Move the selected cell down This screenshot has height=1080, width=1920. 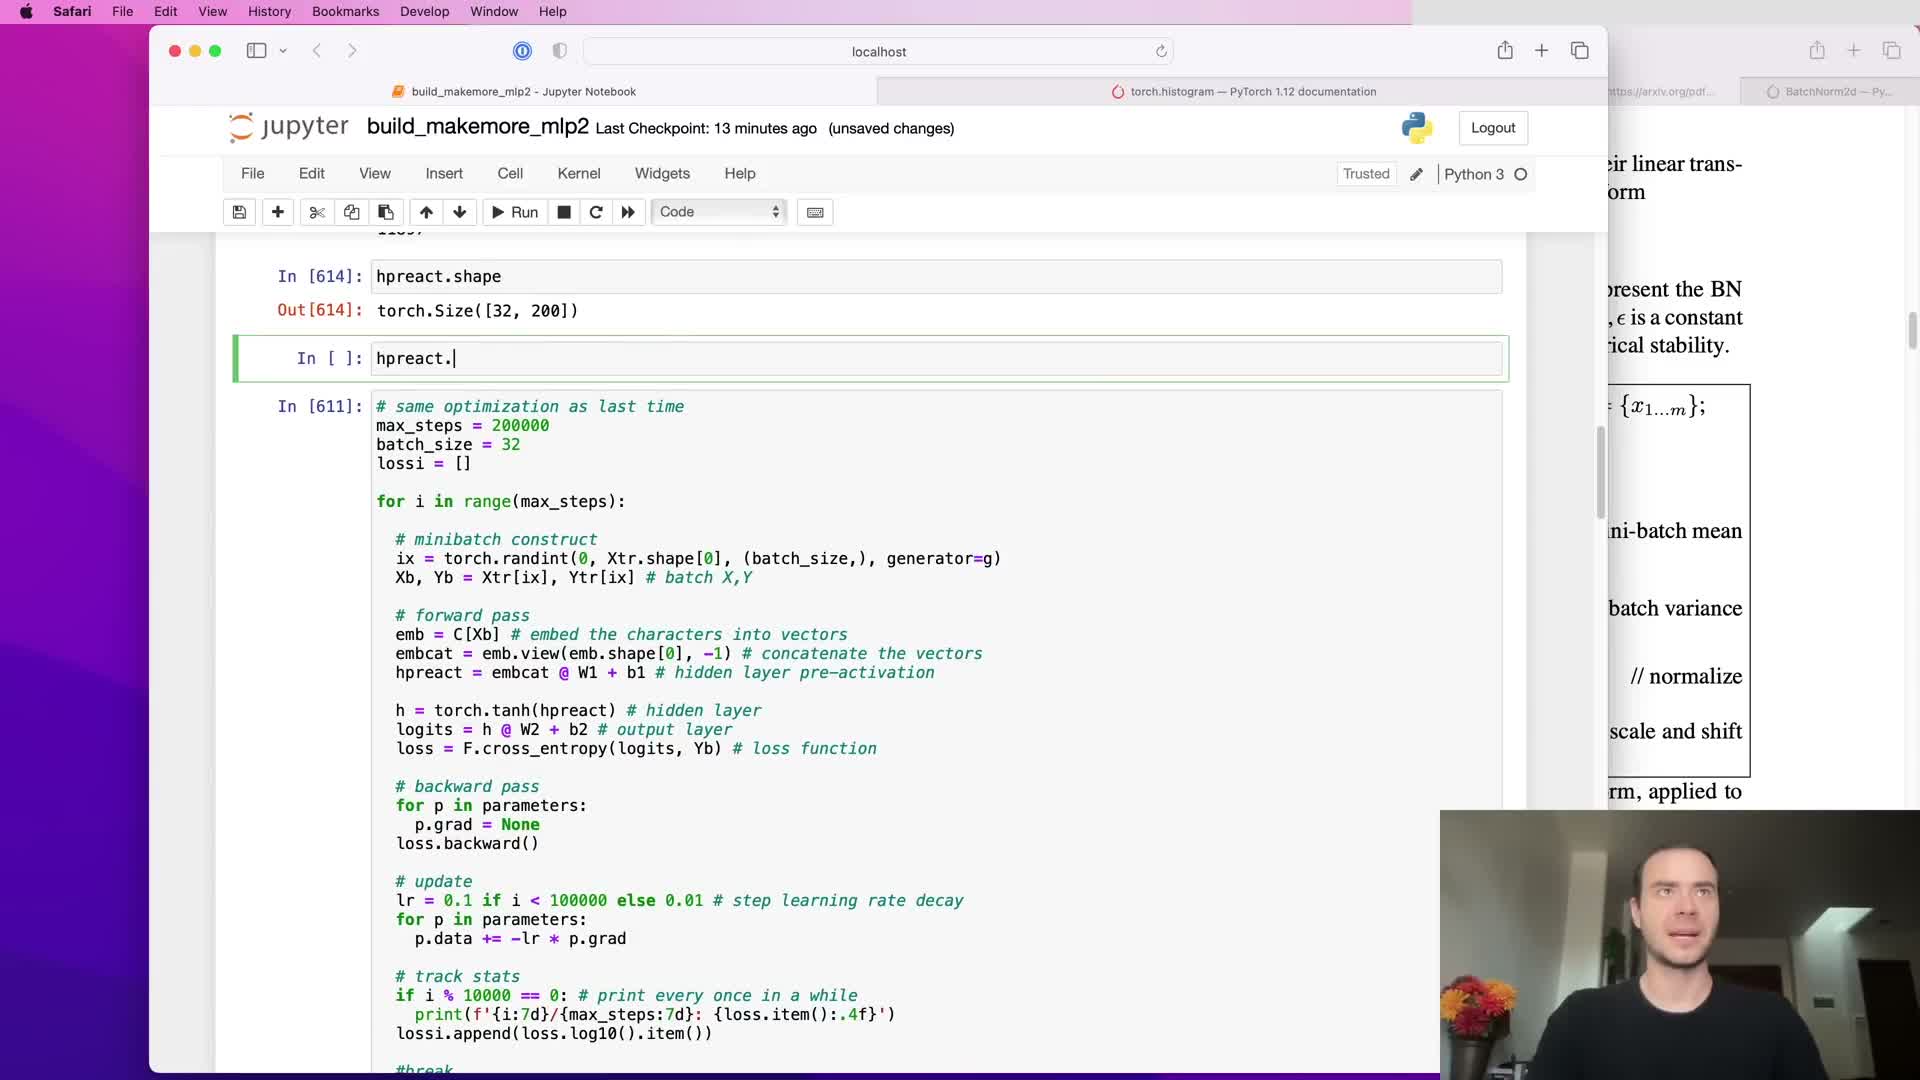[460, 212]
